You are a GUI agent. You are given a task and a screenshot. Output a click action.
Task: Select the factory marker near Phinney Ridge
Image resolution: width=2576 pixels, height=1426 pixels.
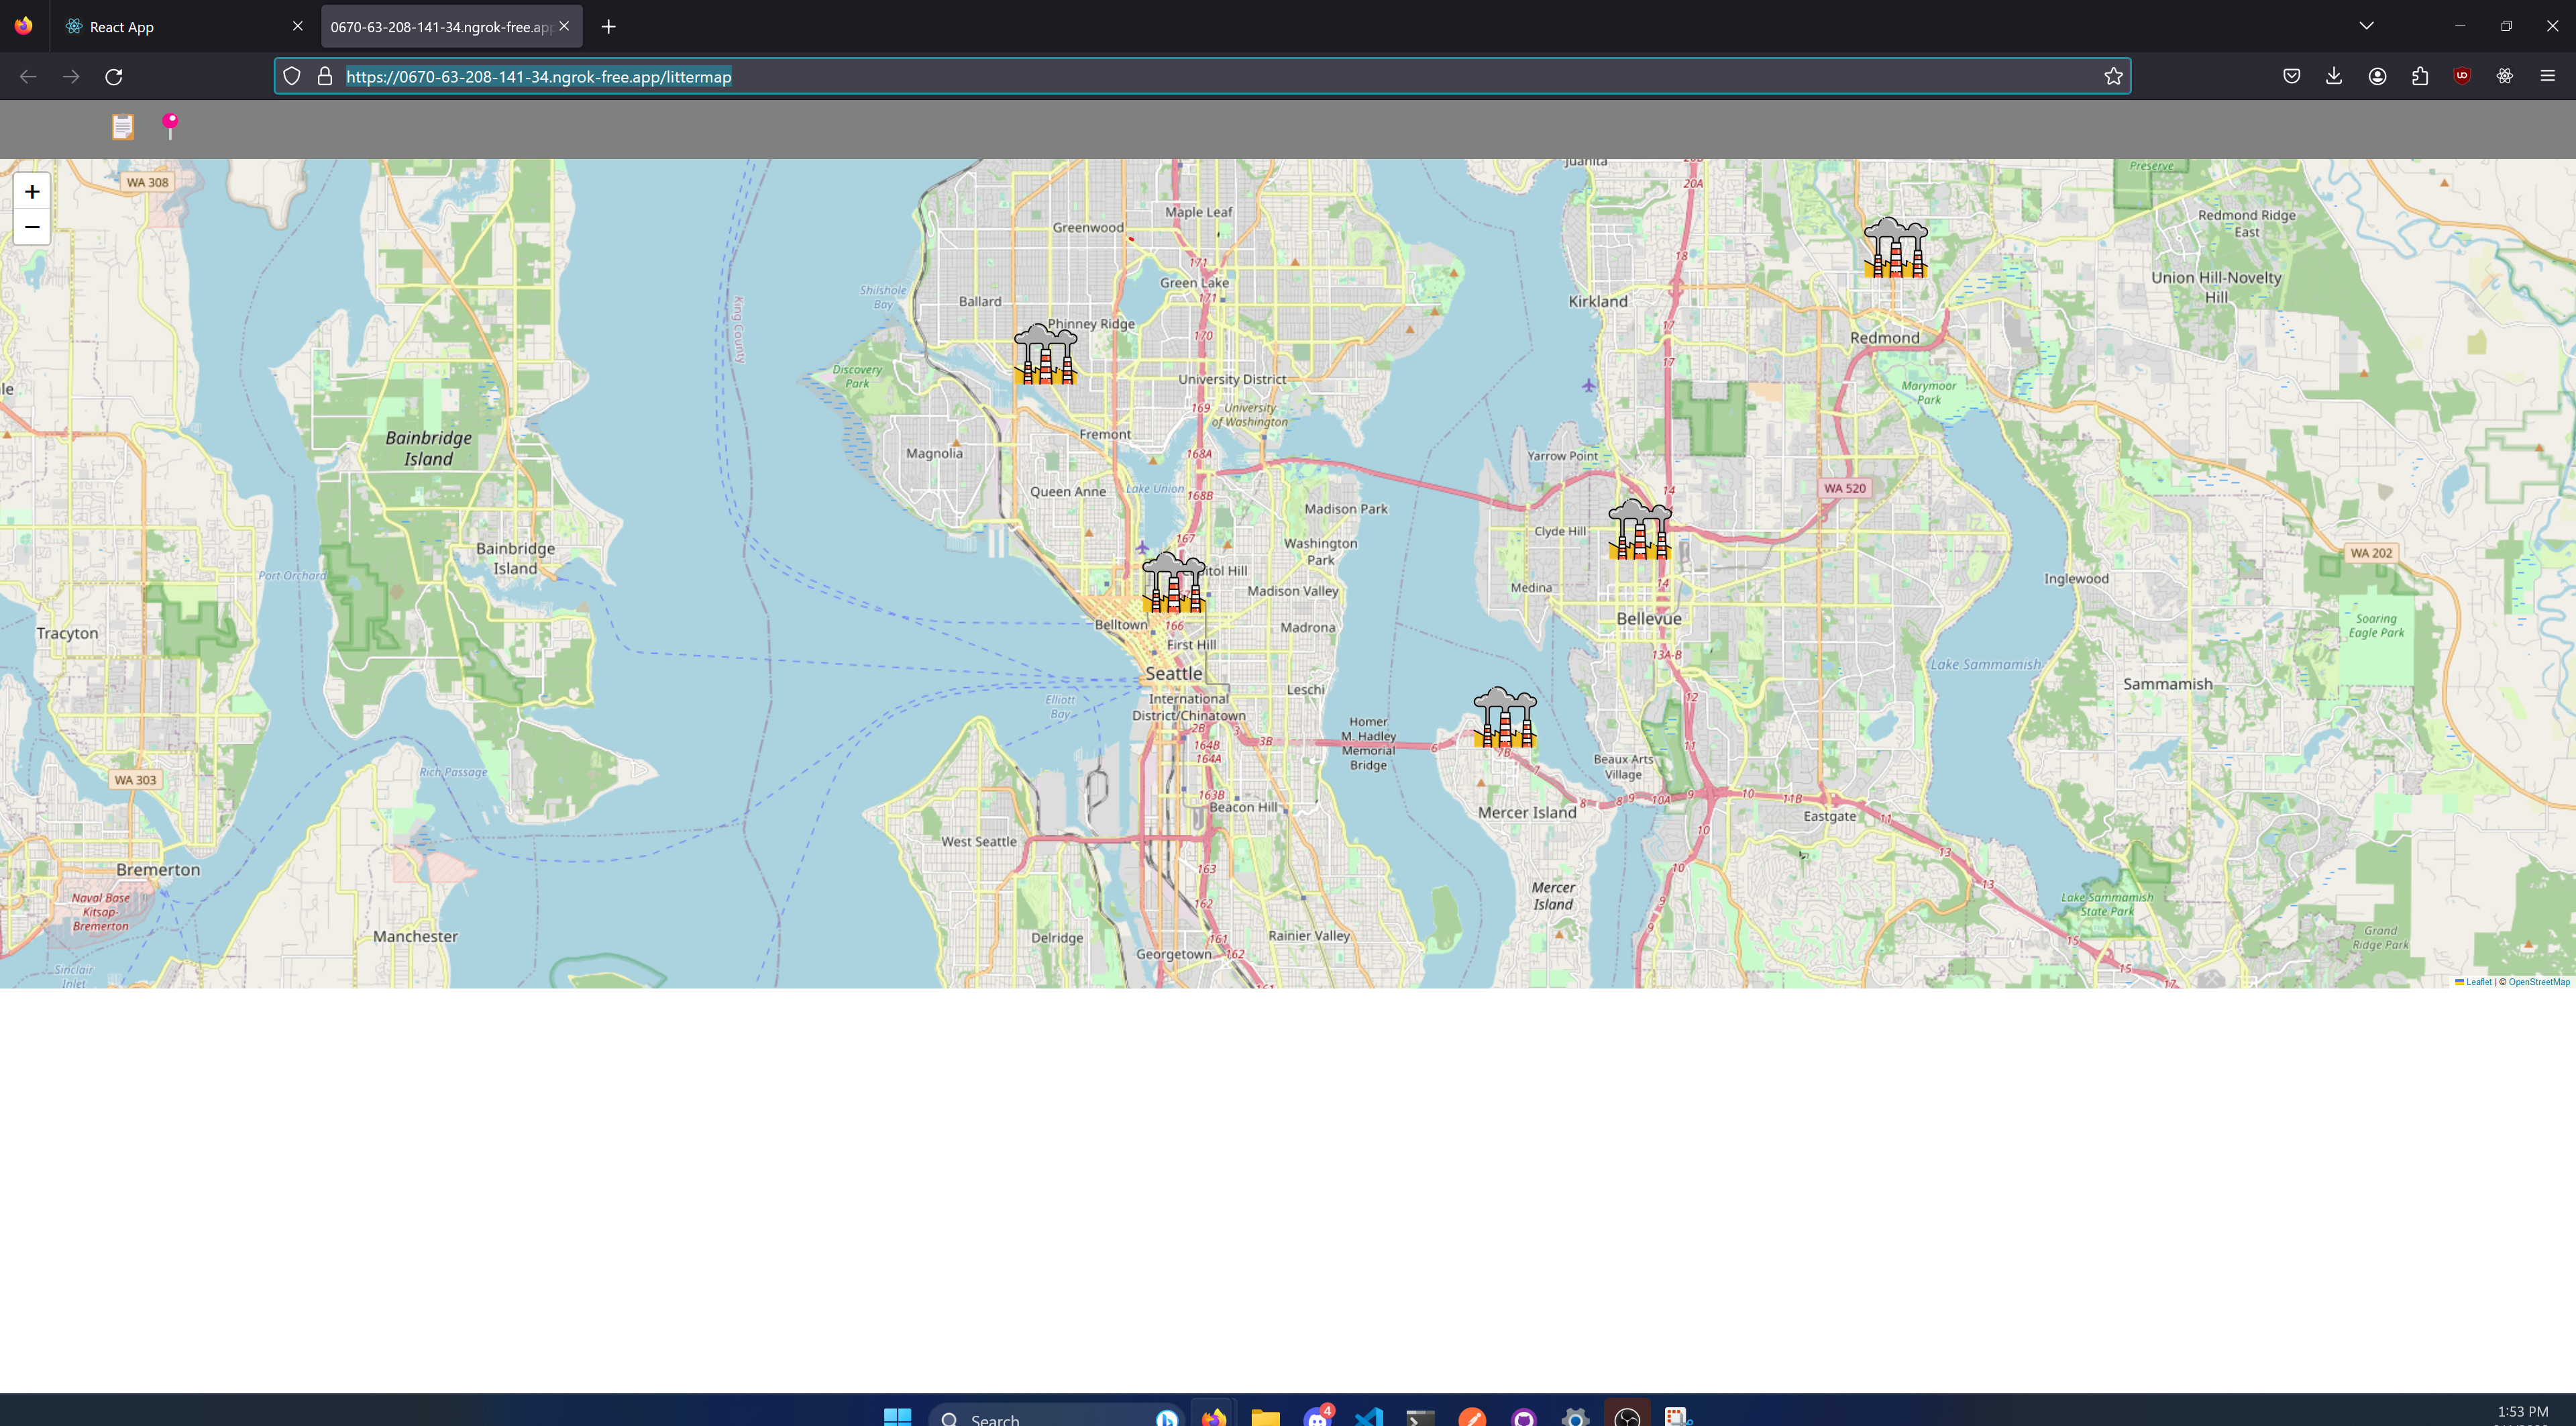(x=1045, y=355)
